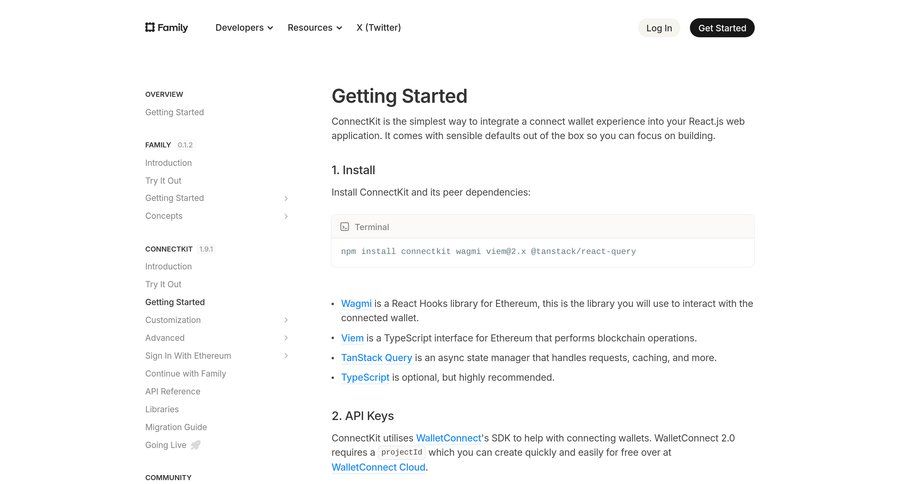
Task: Open the Libraries page
Action: click(x=162, y=409)
